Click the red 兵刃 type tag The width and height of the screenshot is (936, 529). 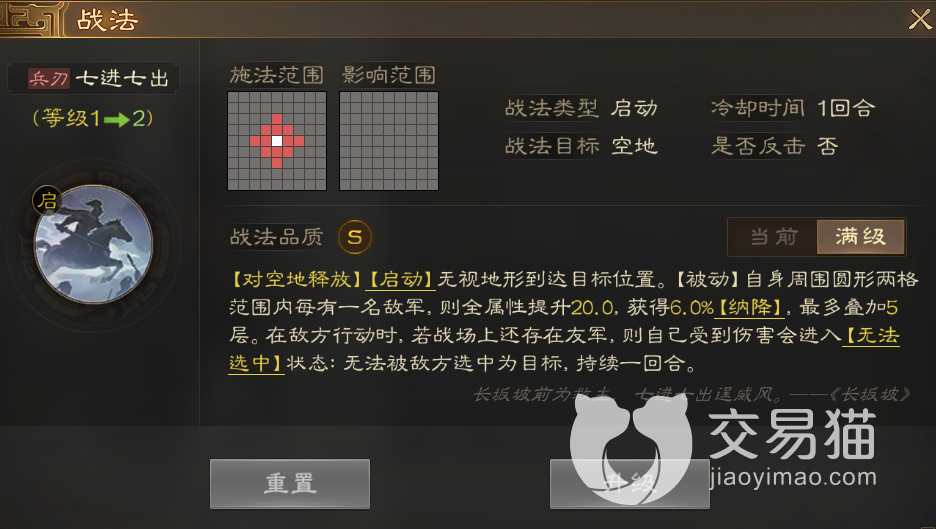point(49,78)
